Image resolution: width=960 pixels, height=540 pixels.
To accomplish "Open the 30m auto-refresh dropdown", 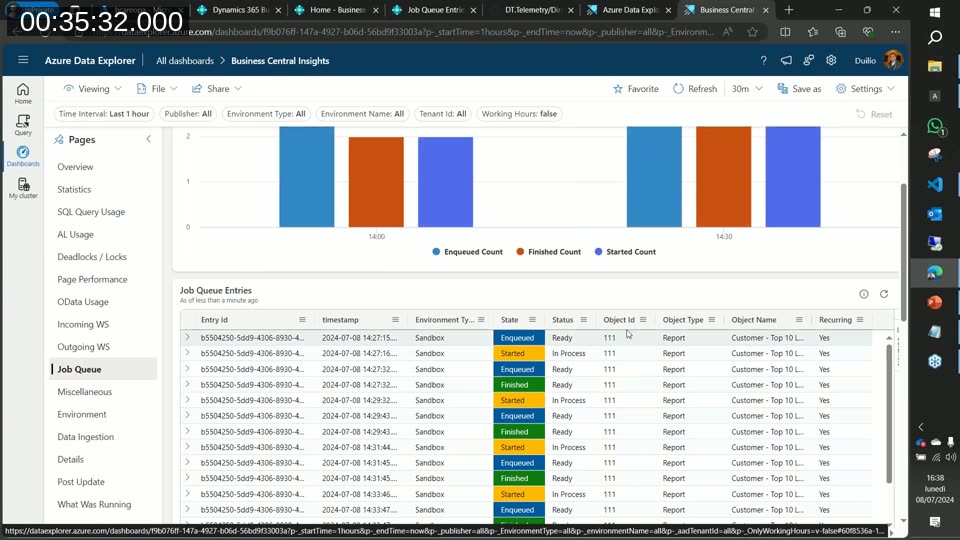I will [747, 89].
